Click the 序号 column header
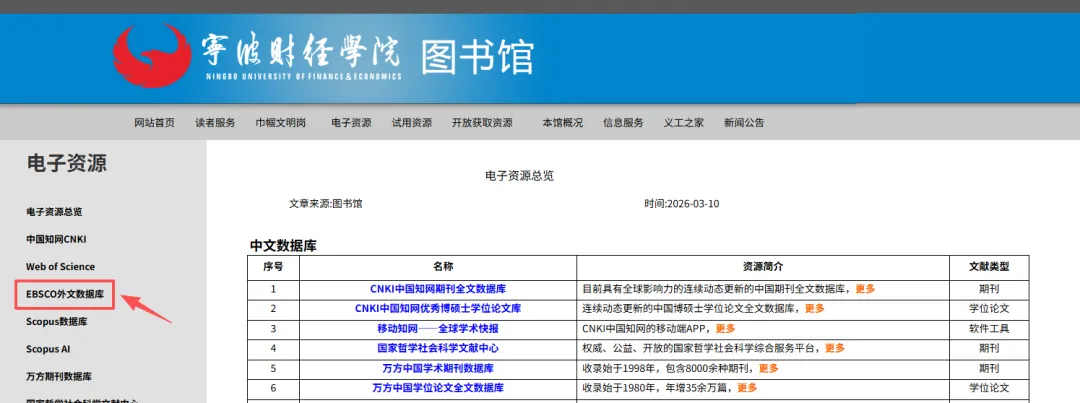The height and width of the screenshot is (403, 1080). click(x=273, y=267)
